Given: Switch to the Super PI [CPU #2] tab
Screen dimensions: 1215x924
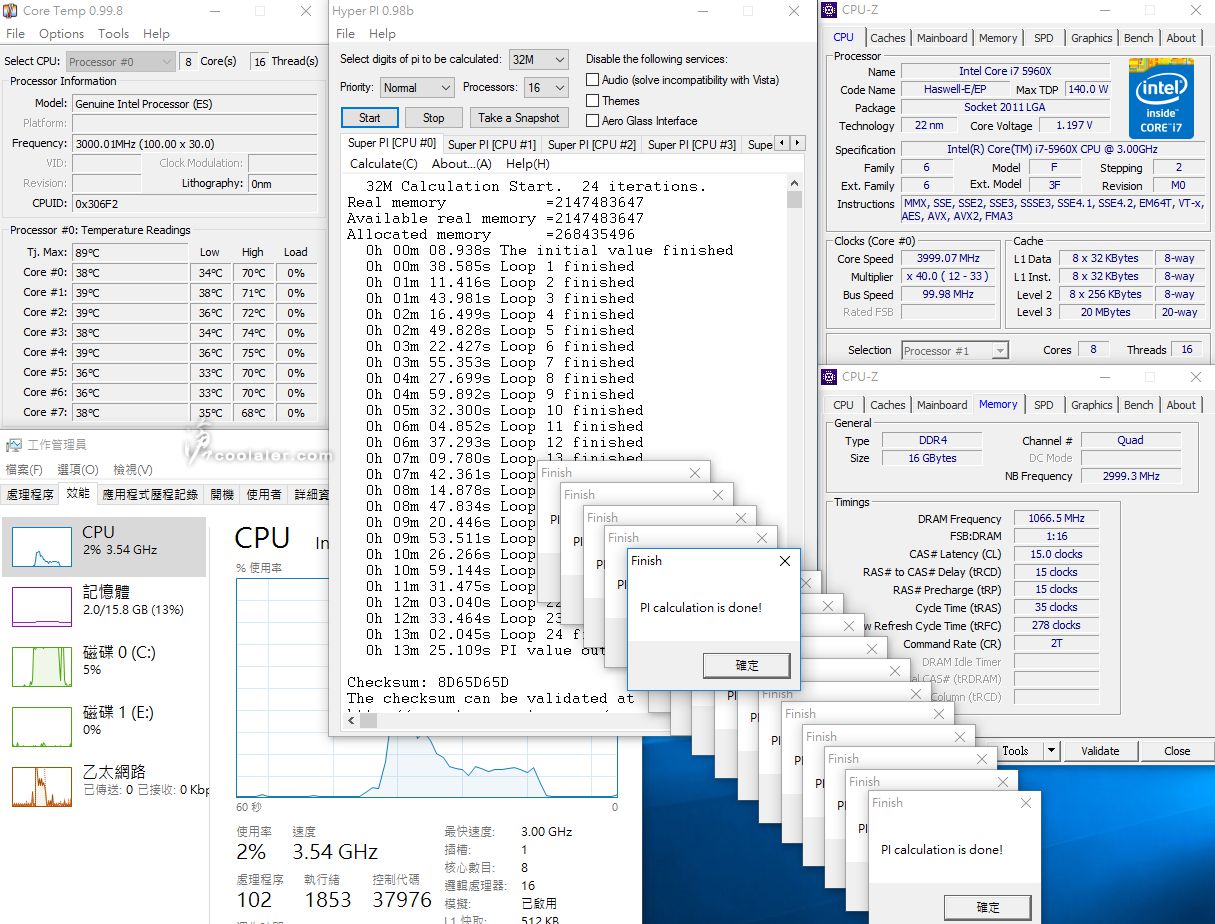Looking at the screenshot, I should pos(592,145).
